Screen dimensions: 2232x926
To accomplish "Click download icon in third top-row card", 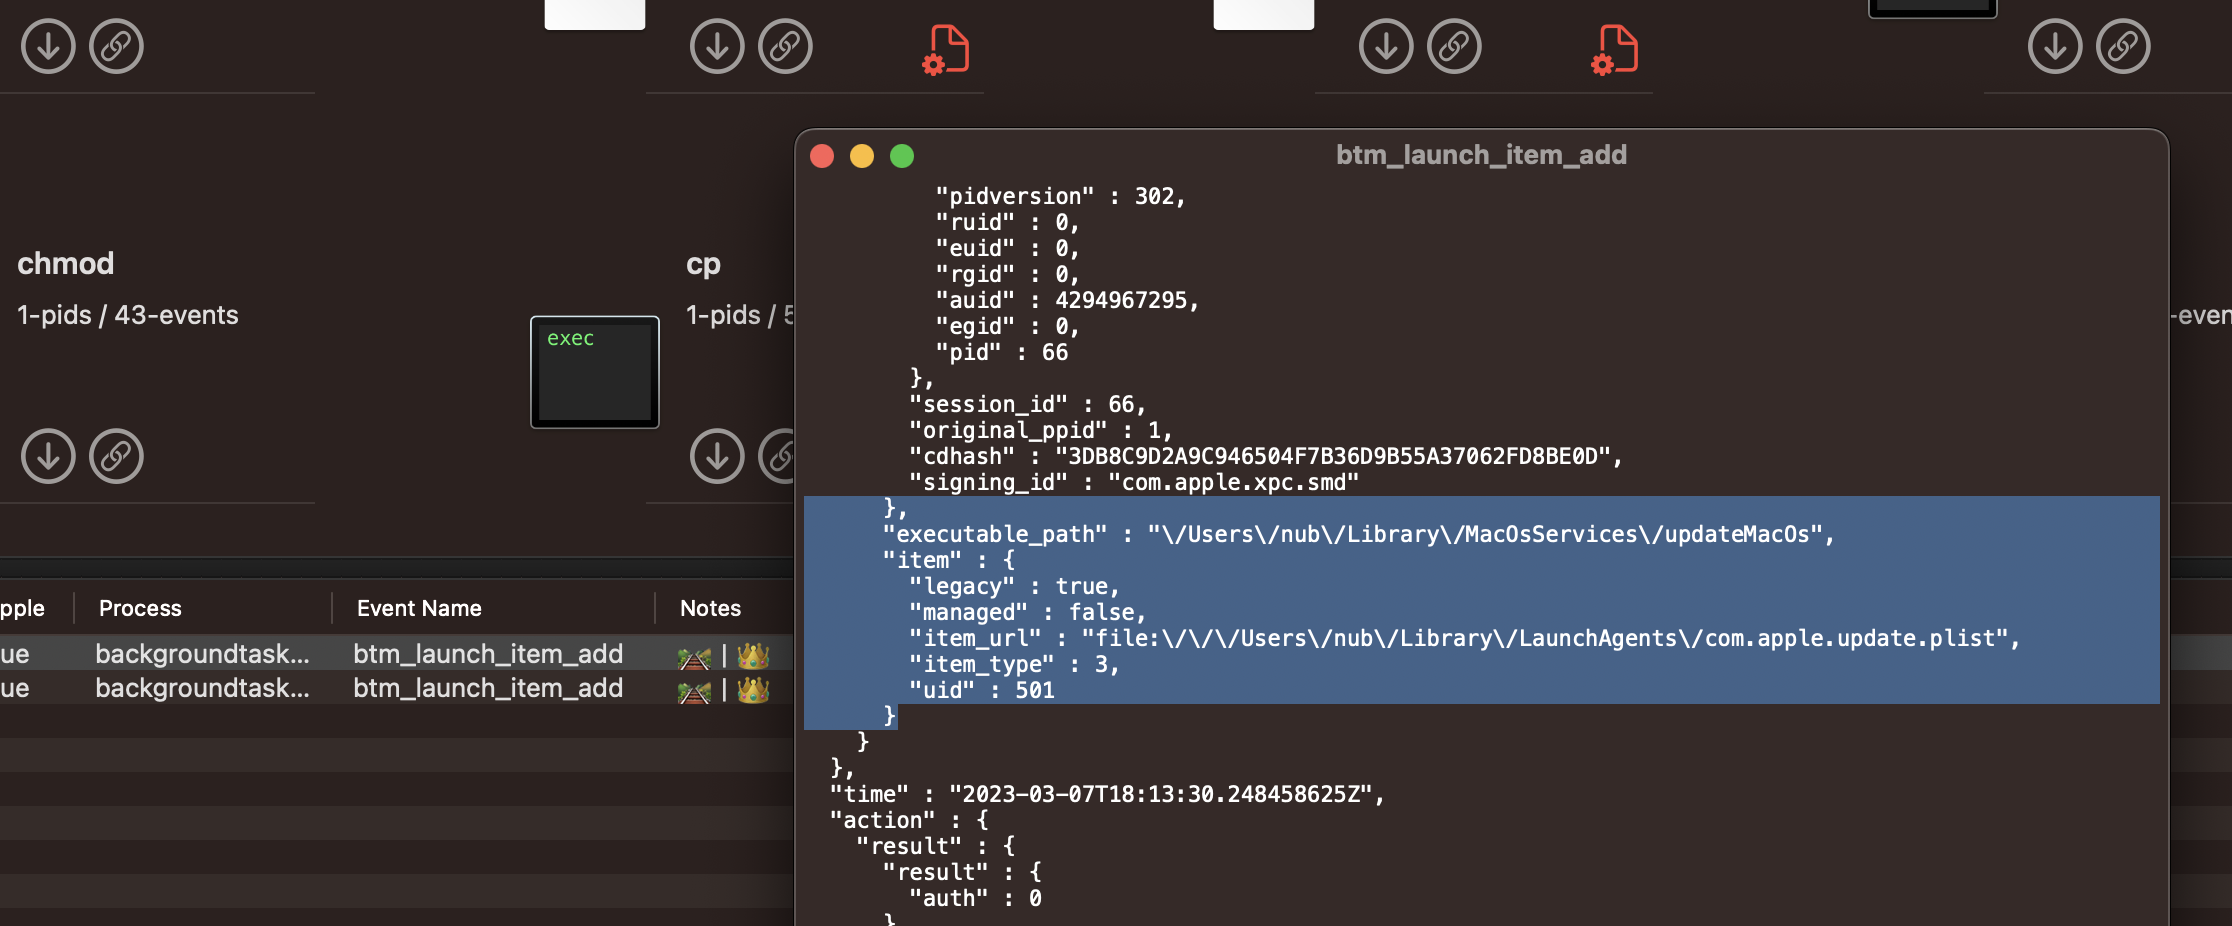I will (1386, 46).
